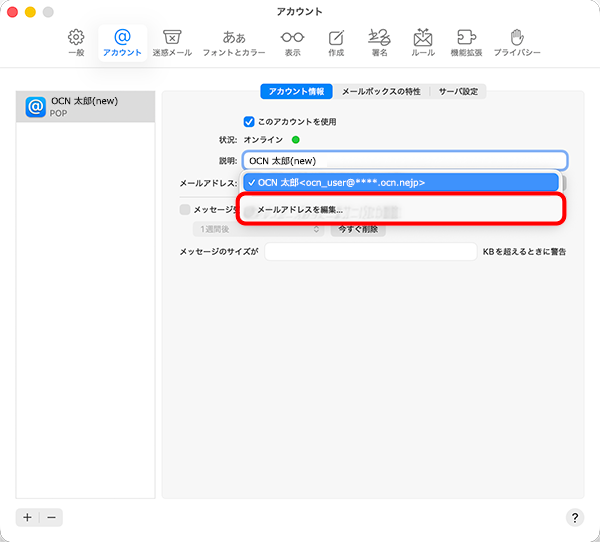Open the 署名 (Signatures) preferences
The width and height of the screenshot is (600, 542).
pos(378,41)
